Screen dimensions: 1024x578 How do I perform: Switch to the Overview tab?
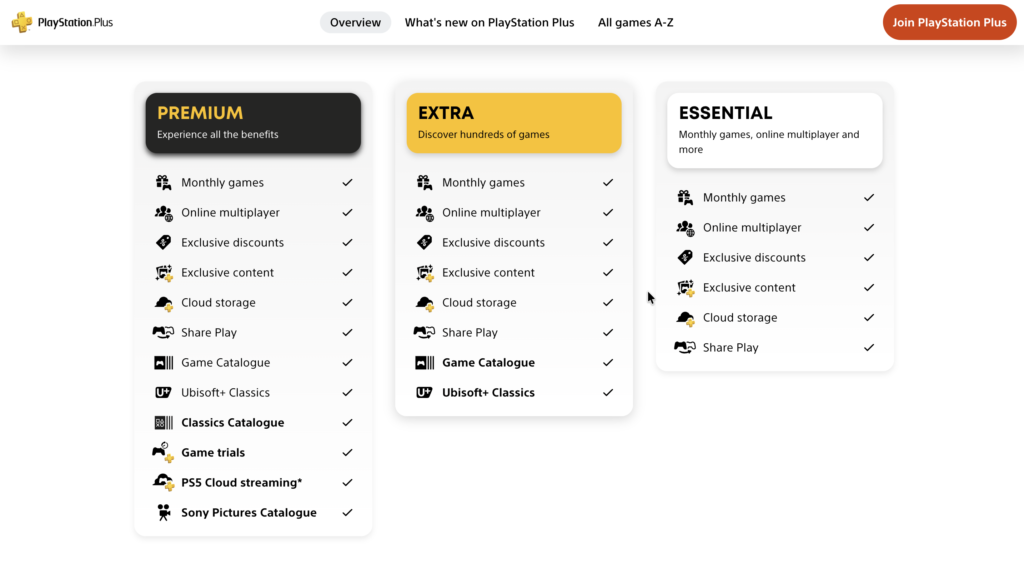point(355,21)
